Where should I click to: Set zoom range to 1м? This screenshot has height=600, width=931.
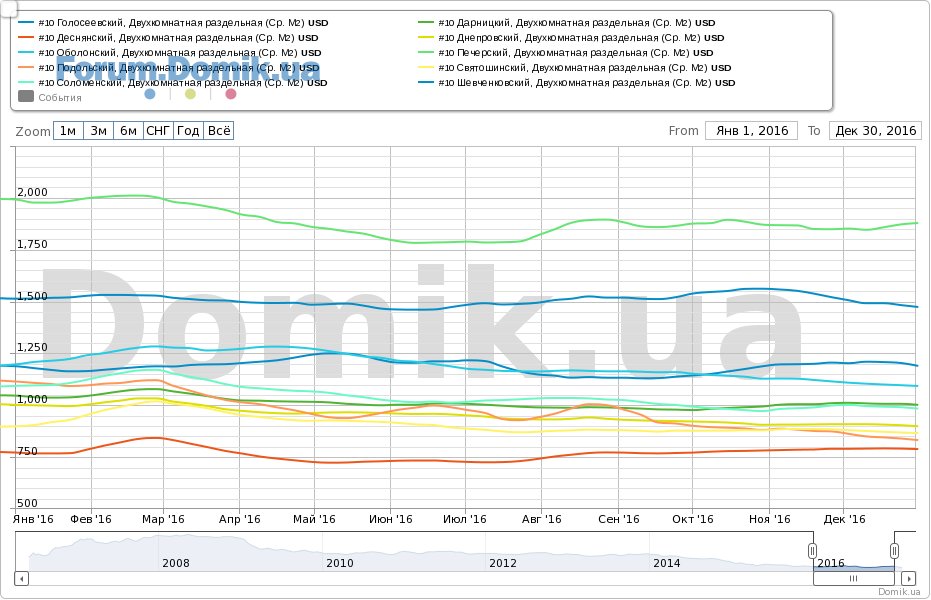point(68,131)
